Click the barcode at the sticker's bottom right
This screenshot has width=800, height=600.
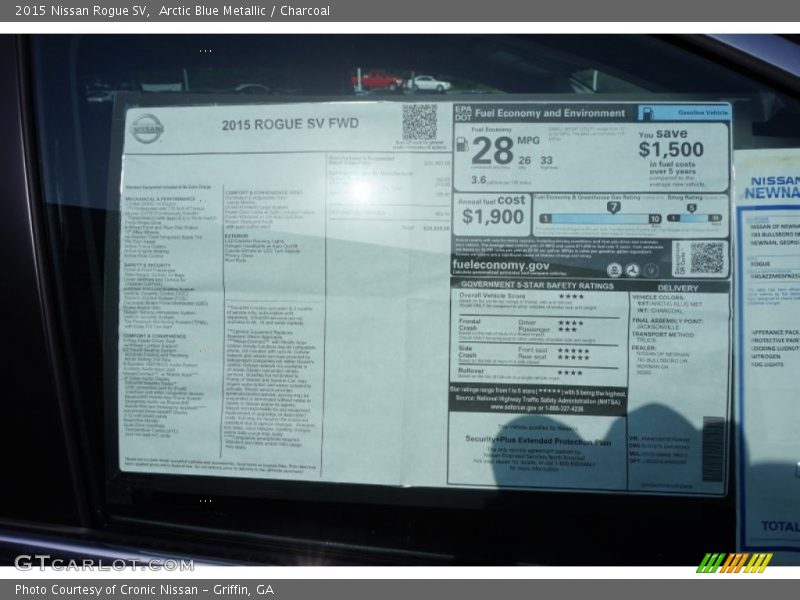pyautogui.click(x=712, y=450)
